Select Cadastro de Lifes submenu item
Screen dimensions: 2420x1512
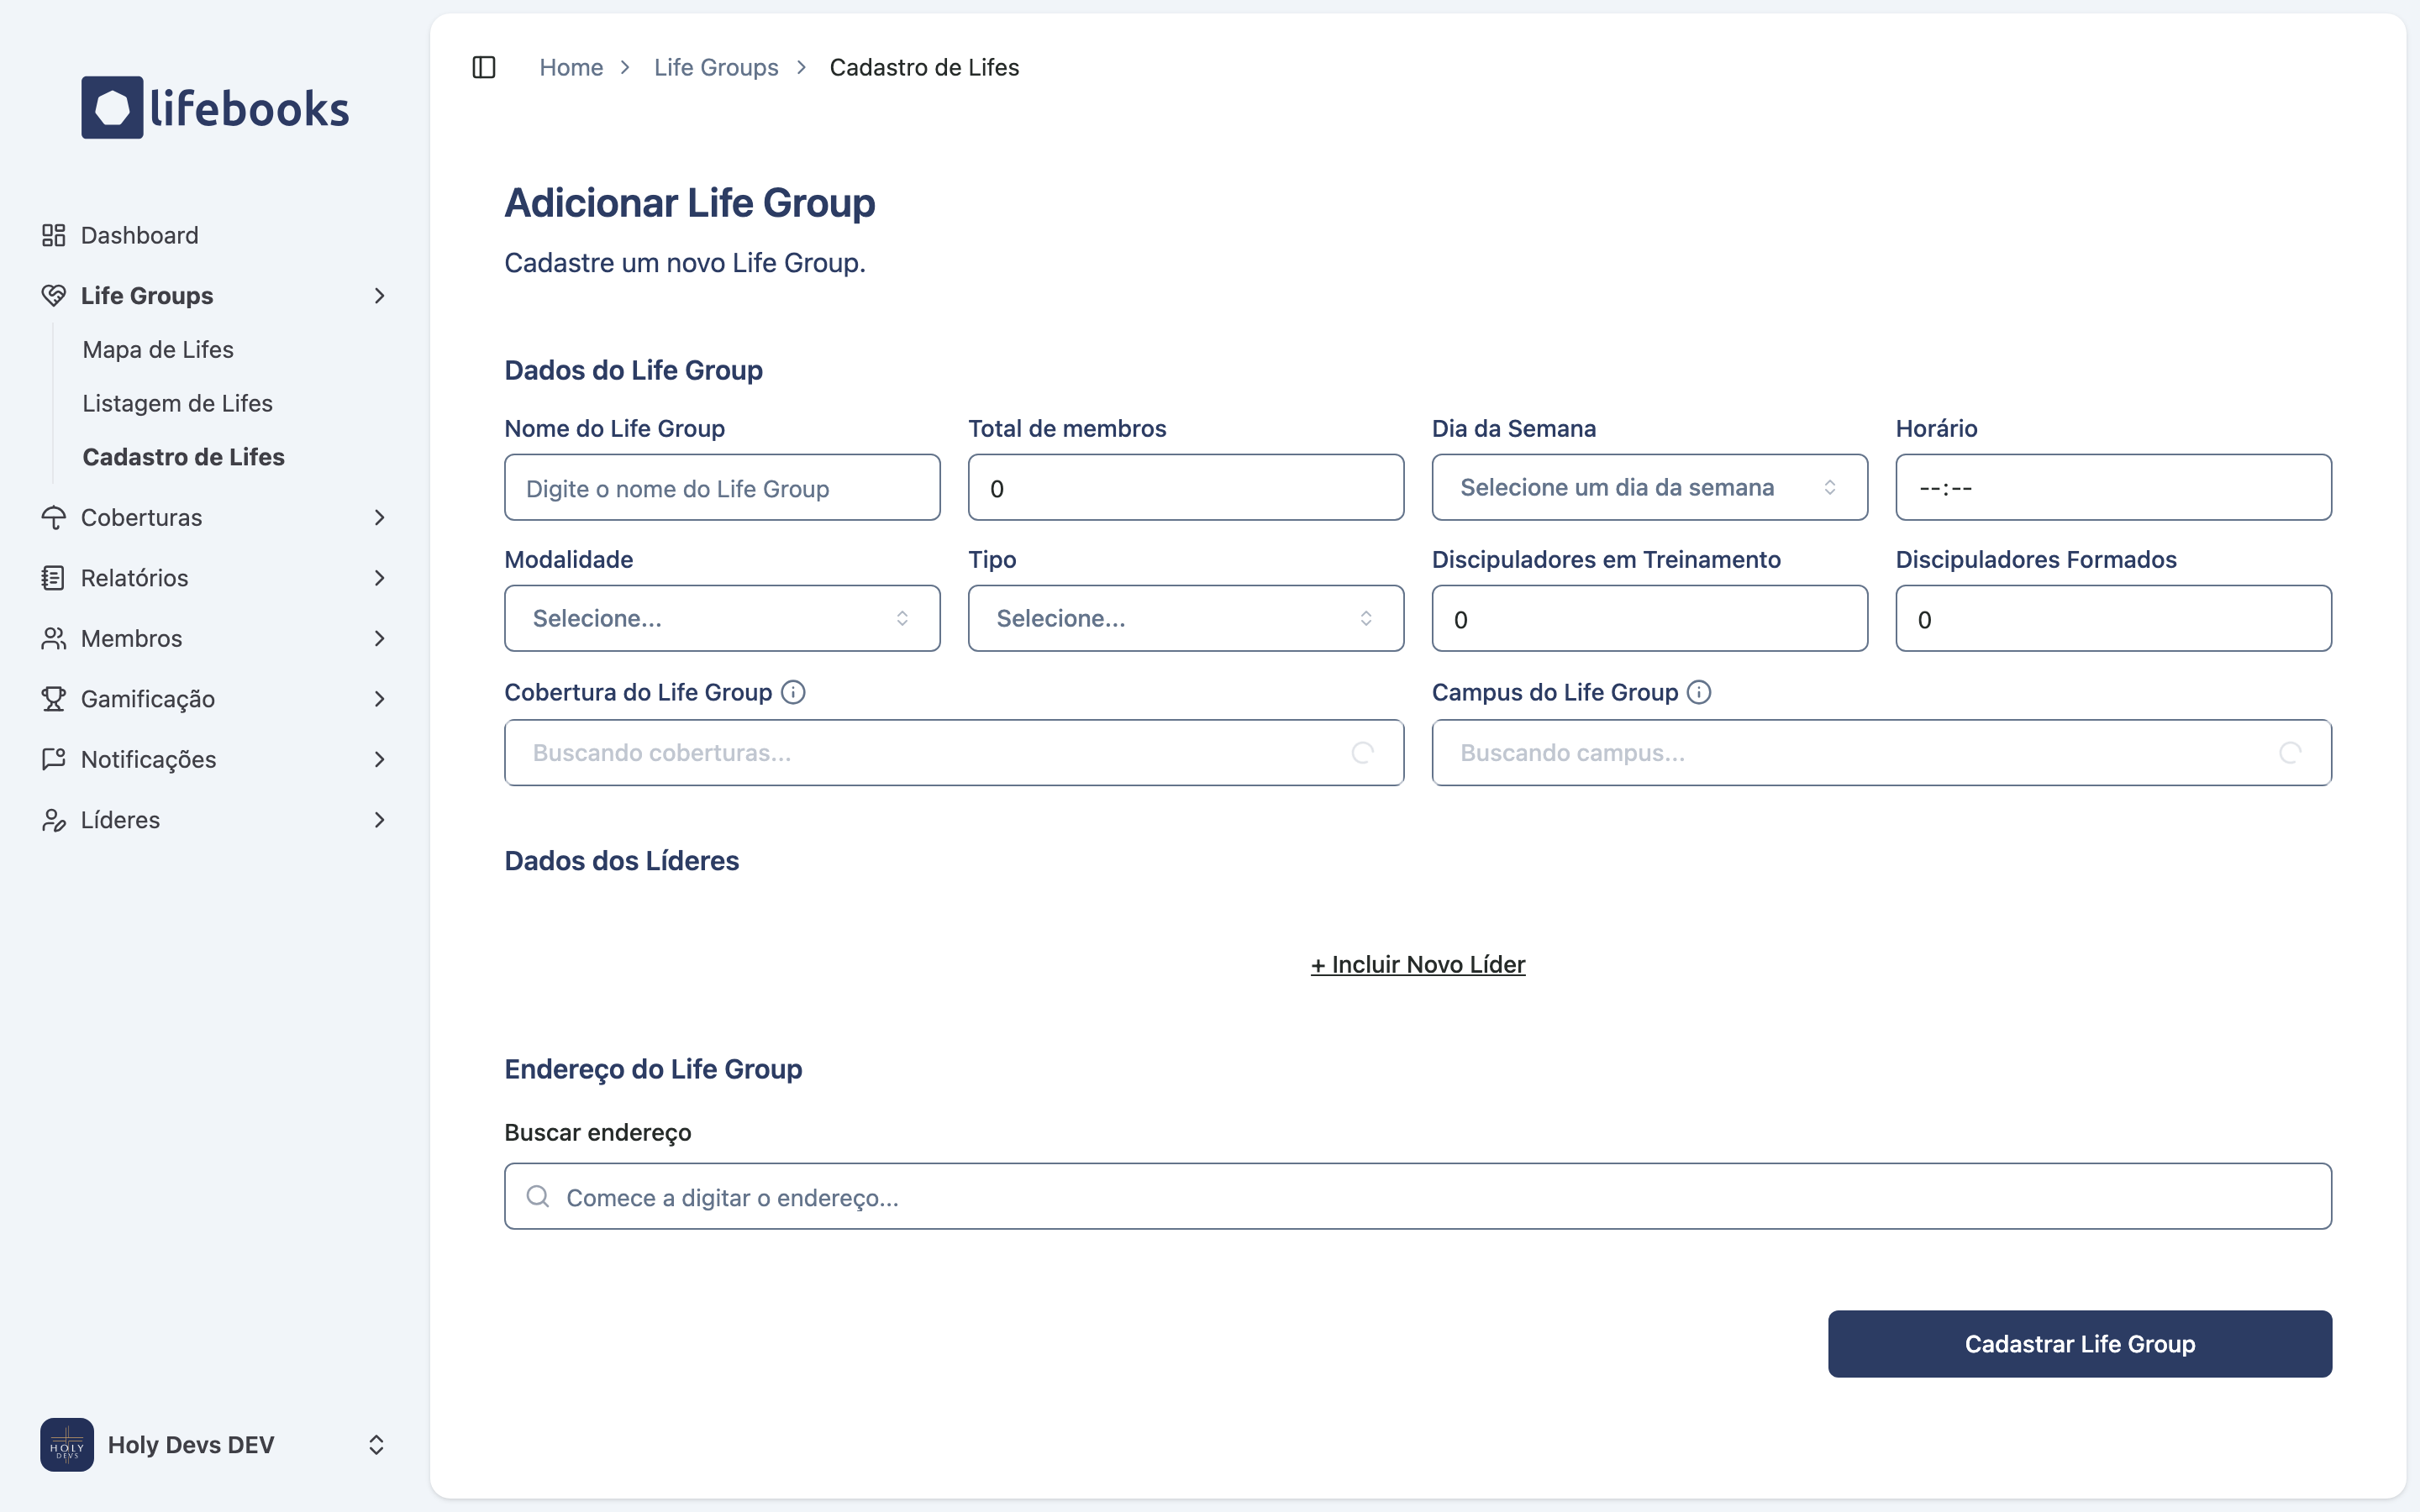184,457
